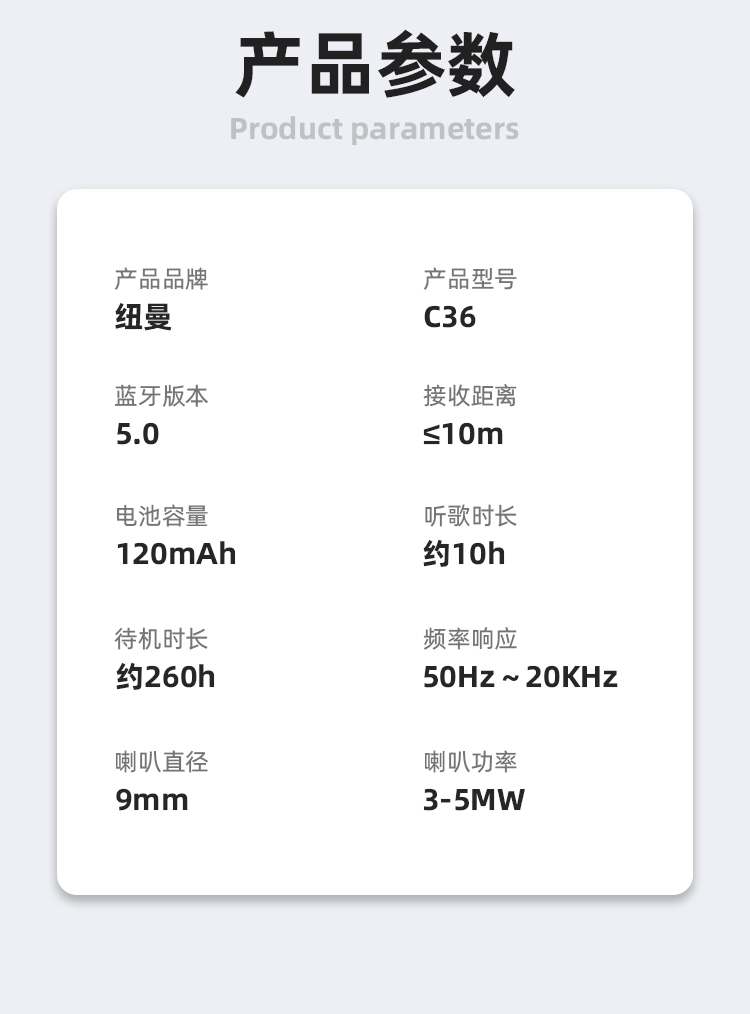Viewport: 750px width, 1014px height.
Task: Click the 9mm speaker diameter value
Action: (x=152, y=800)
